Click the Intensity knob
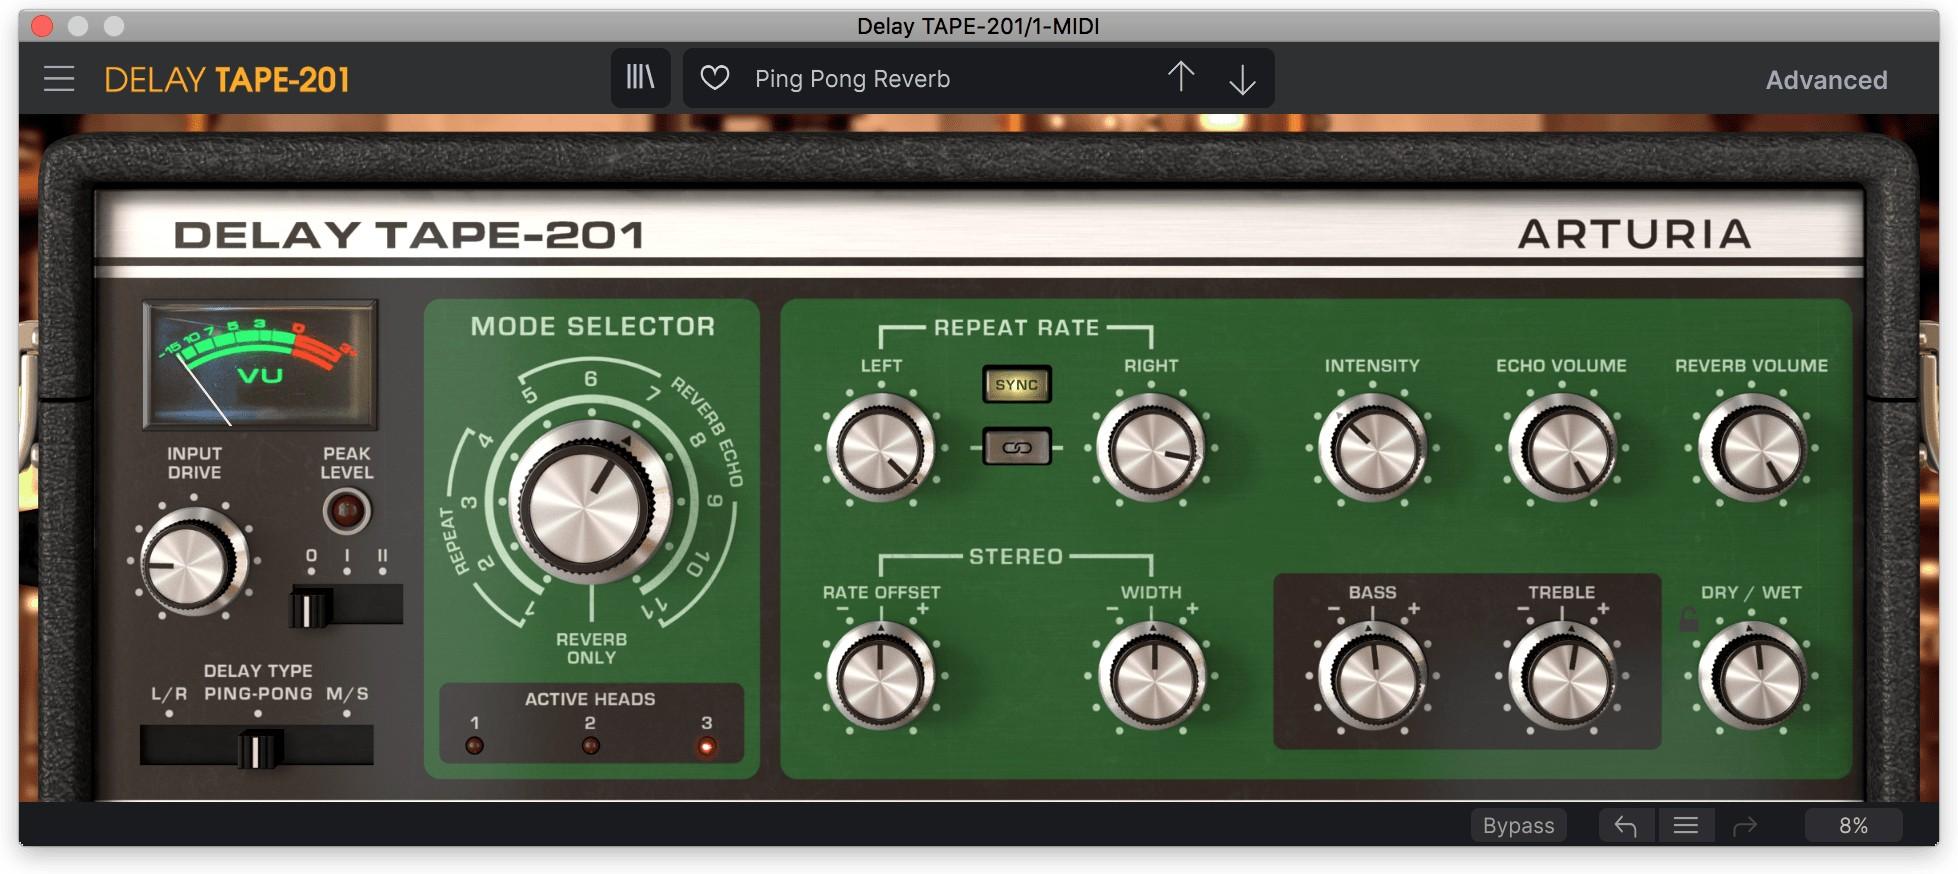 click(x=1372, y=449)
